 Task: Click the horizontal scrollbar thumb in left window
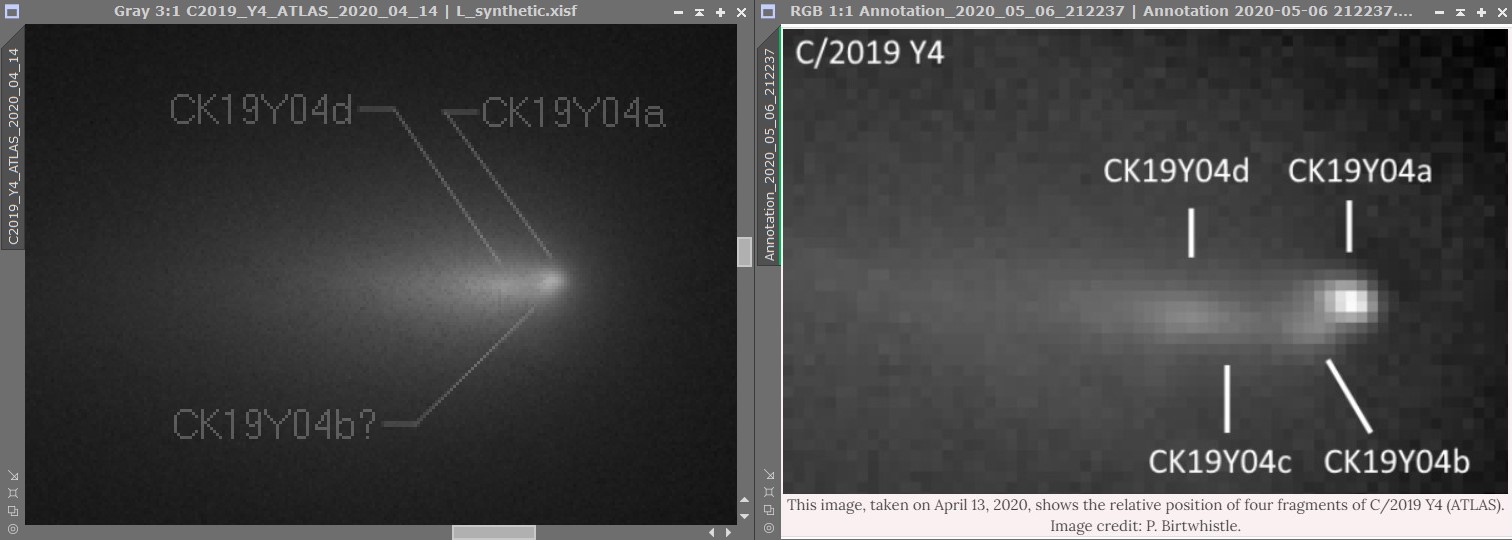click(x=493, y=532)
